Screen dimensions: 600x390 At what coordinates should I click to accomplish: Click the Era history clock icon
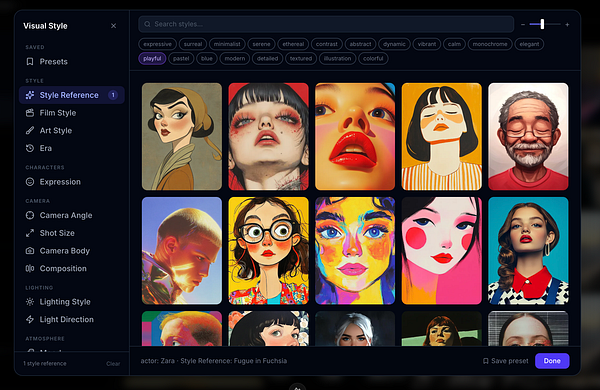point(30,148)
